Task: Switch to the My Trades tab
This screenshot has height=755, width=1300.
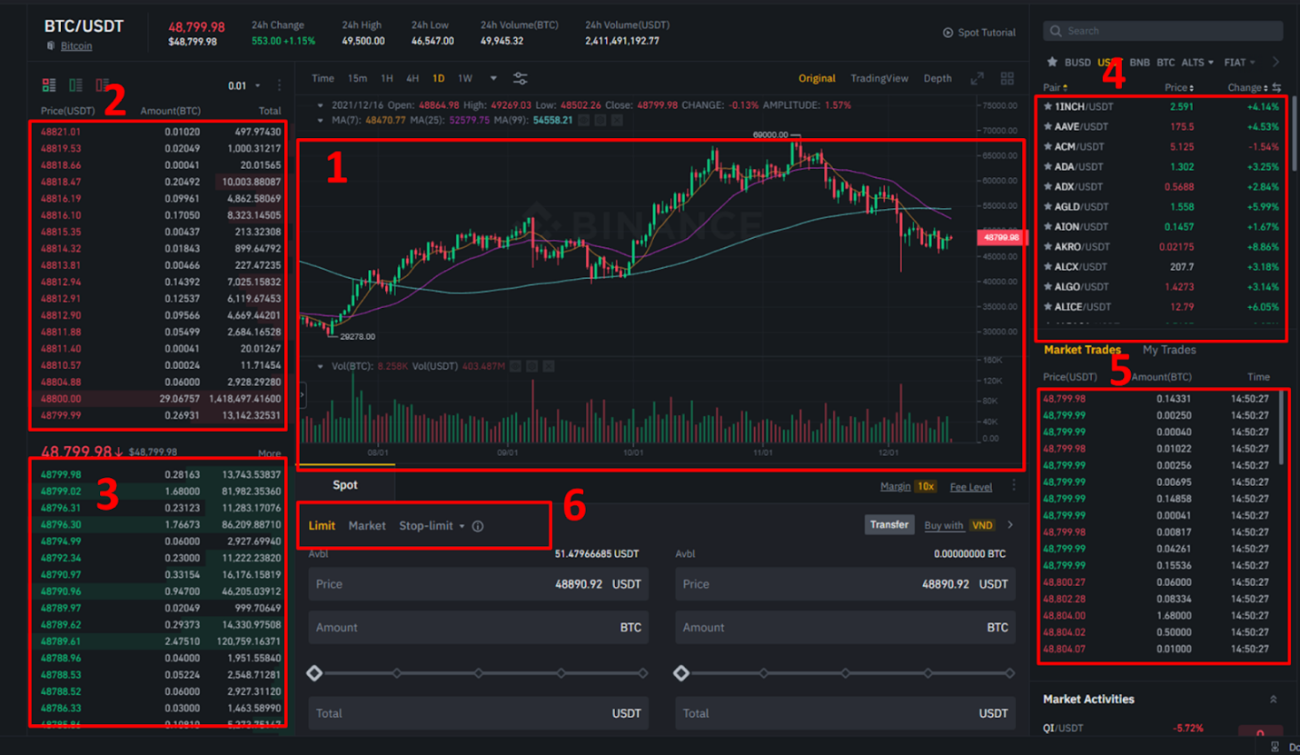Action: tap(1168, 350)
